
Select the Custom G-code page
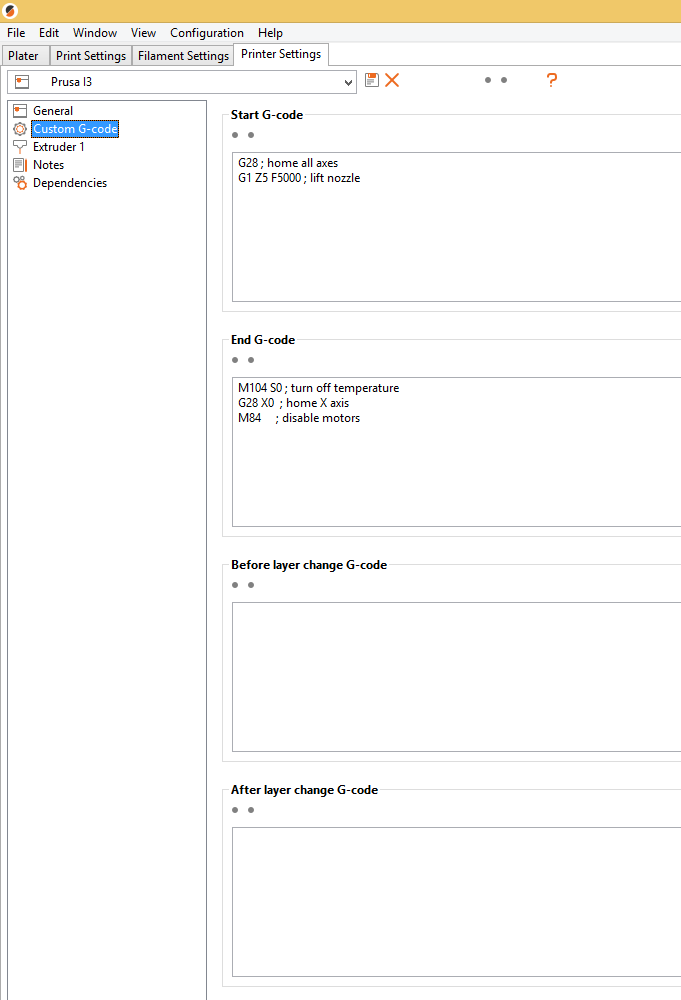75,129
